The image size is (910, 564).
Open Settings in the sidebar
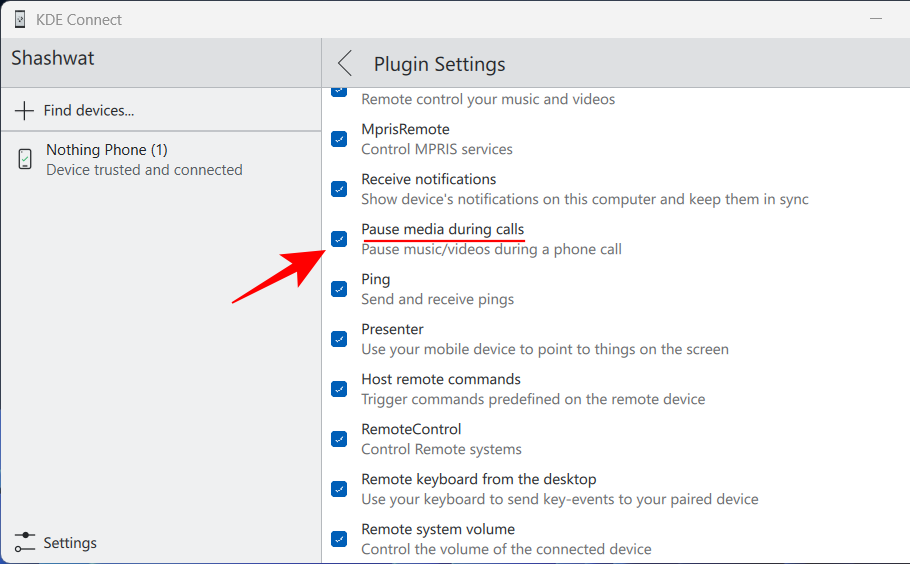click(70, 543)
